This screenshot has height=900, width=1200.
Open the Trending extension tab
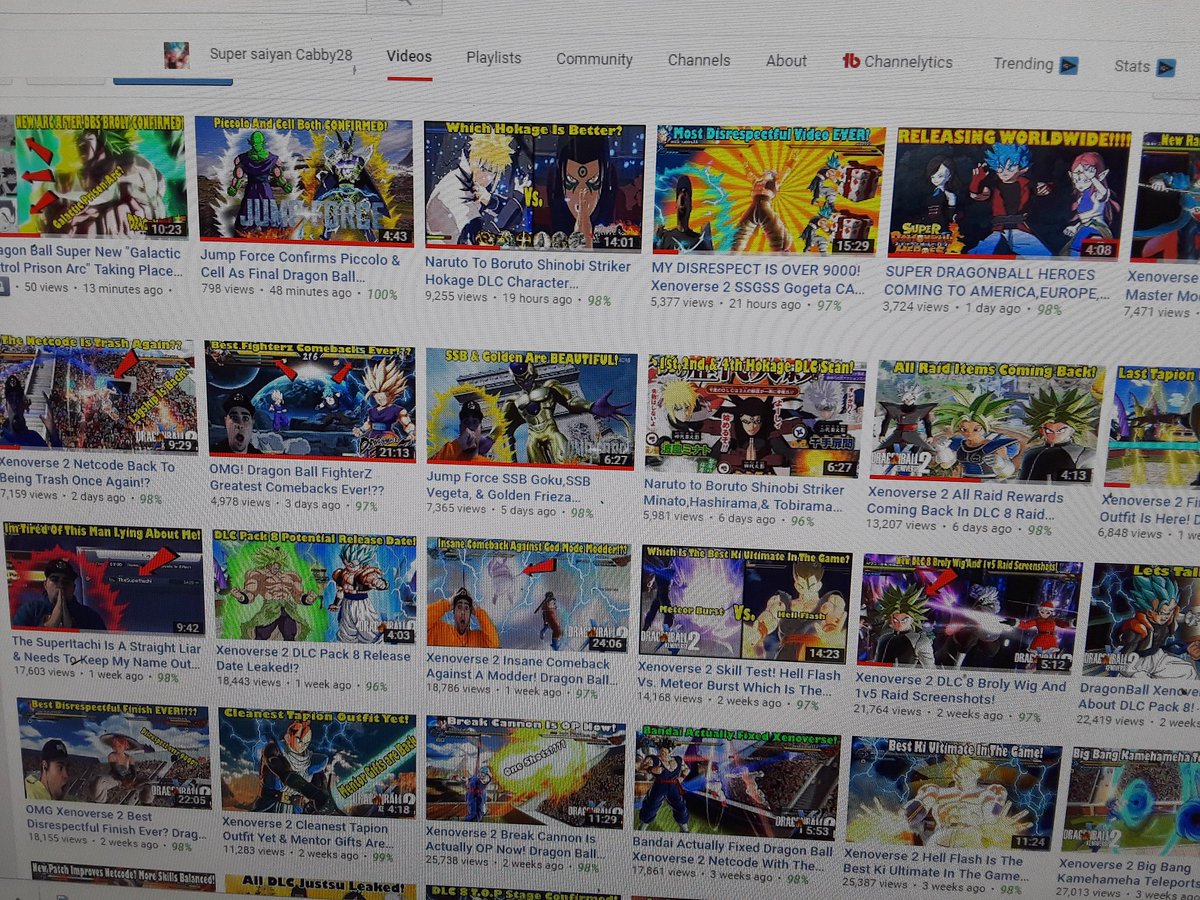pos(1035,65)
